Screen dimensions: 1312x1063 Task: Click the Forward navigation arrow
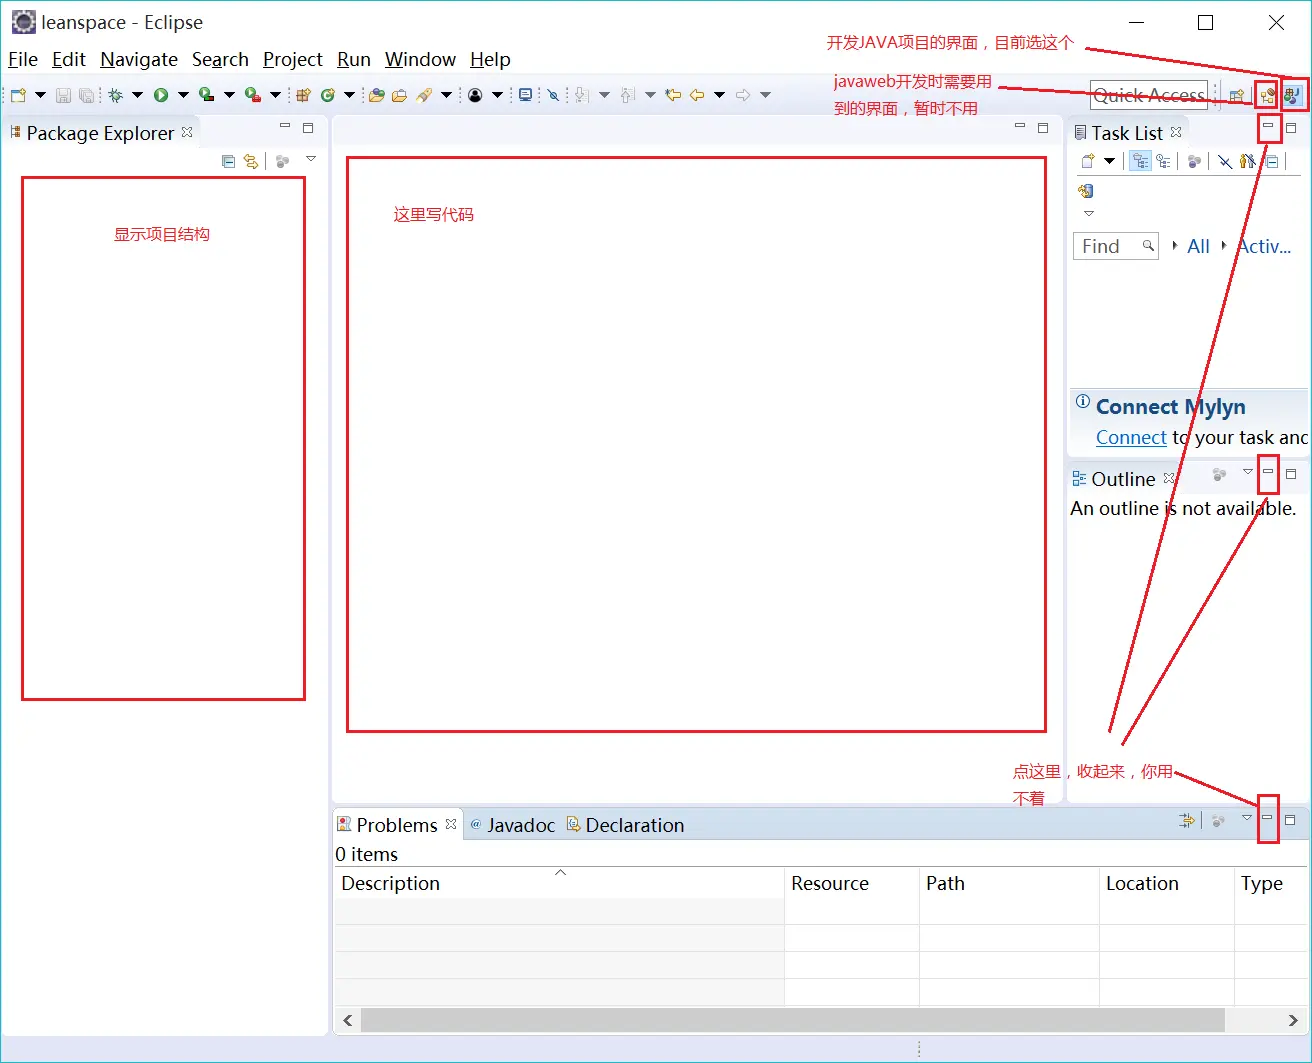(x=743, y=95)
